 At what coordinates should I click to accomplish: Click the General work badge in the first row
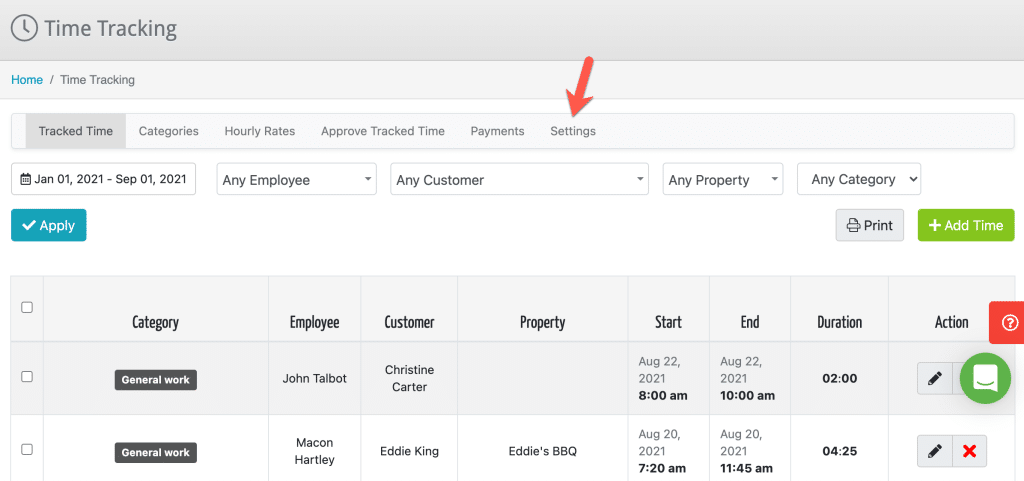click(155, 380)
